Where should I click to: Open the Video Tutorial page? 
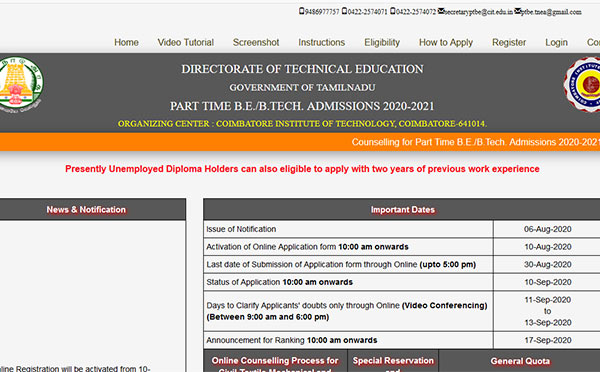tap(186, 42)
